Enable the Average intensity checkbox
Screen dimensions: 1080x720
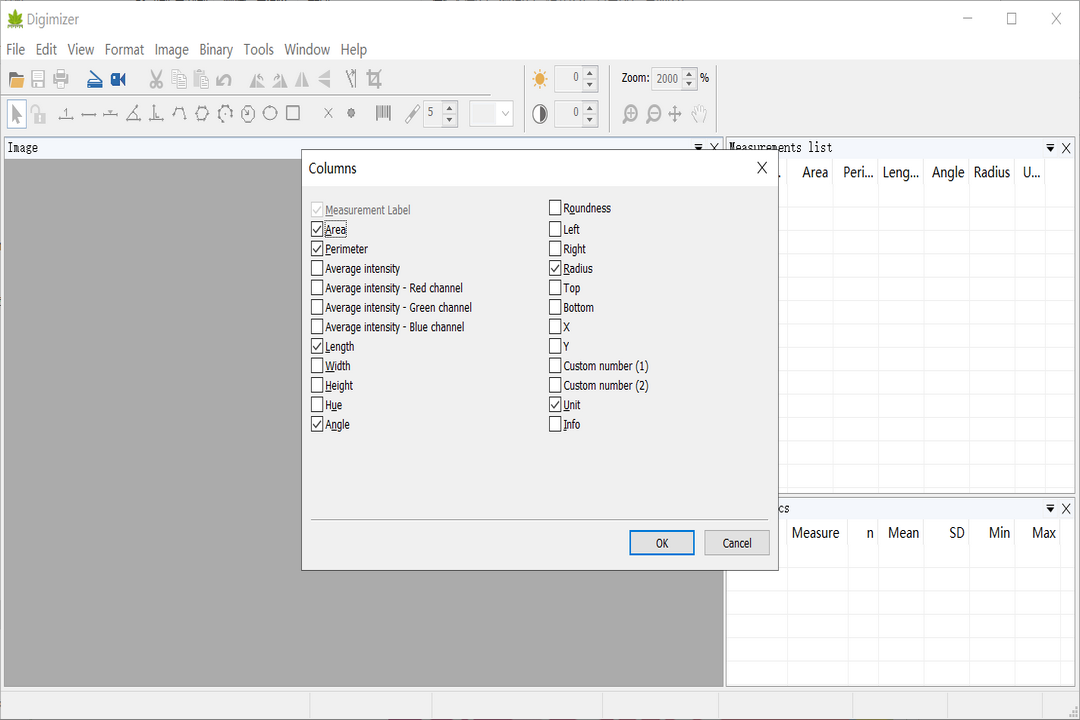coord(317,269)
